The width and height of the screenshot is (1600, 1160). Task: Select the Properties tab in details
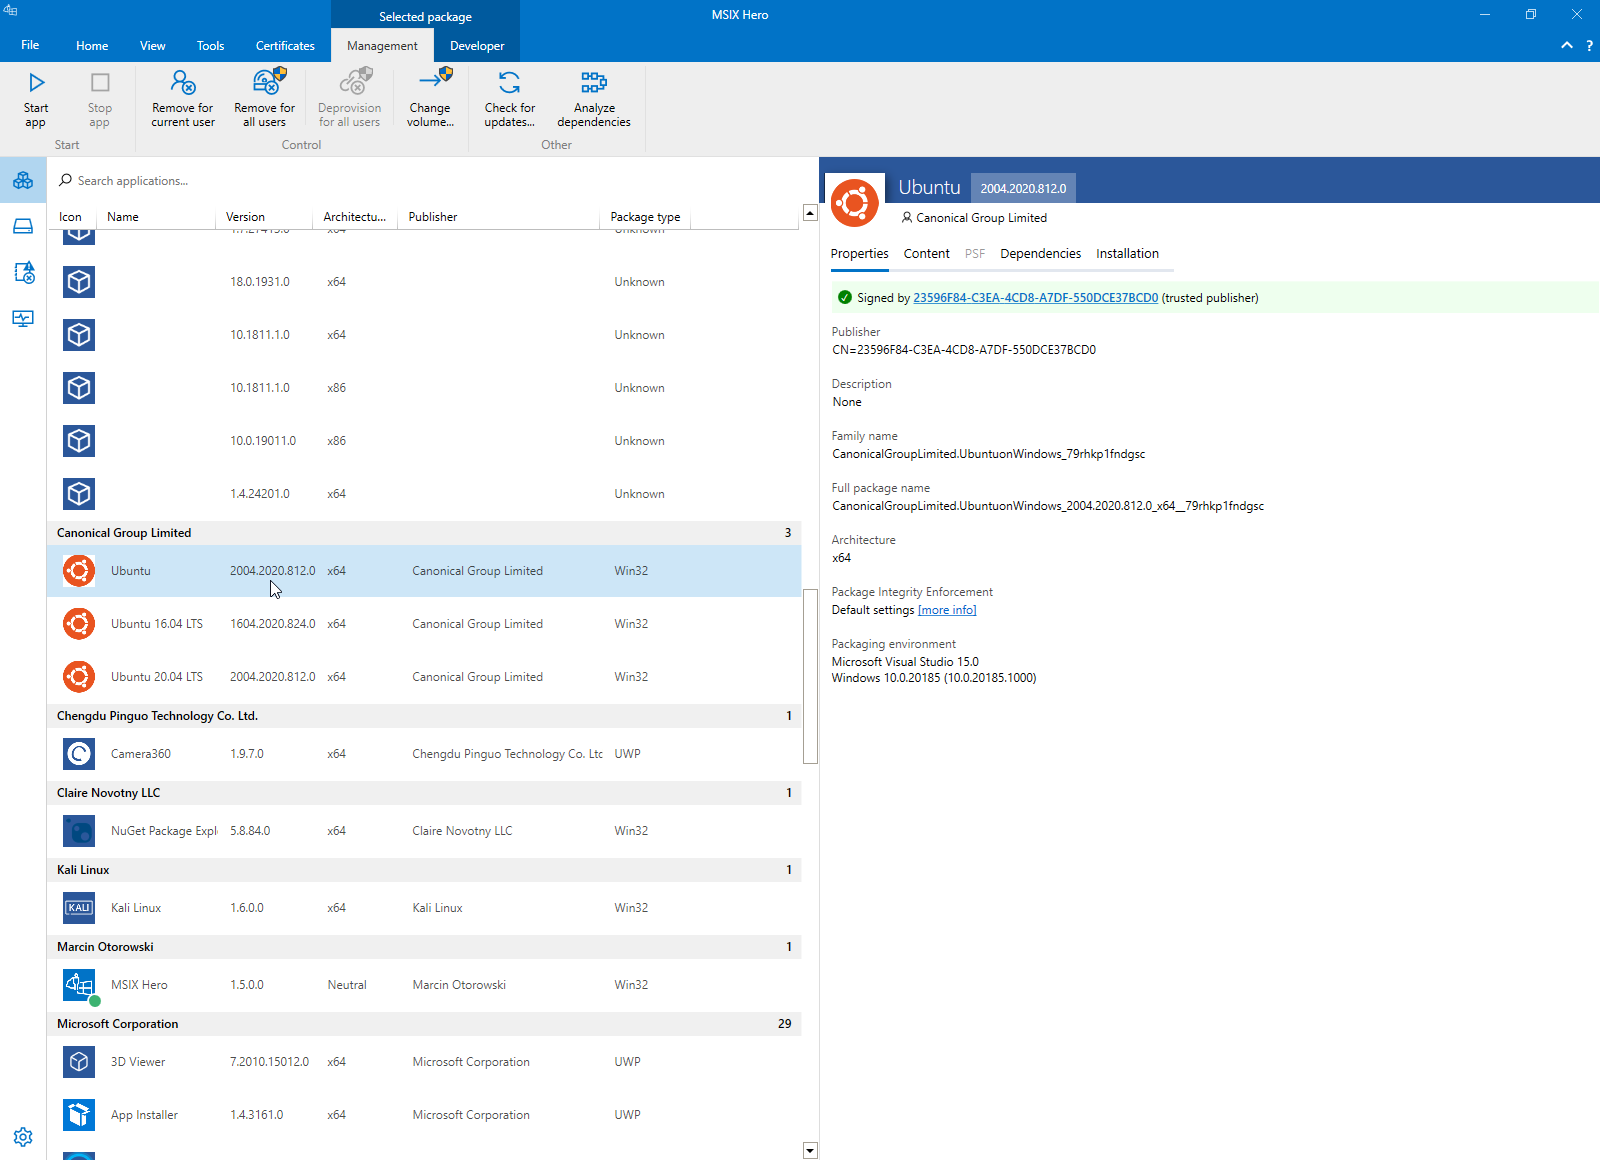coord(859,254)
